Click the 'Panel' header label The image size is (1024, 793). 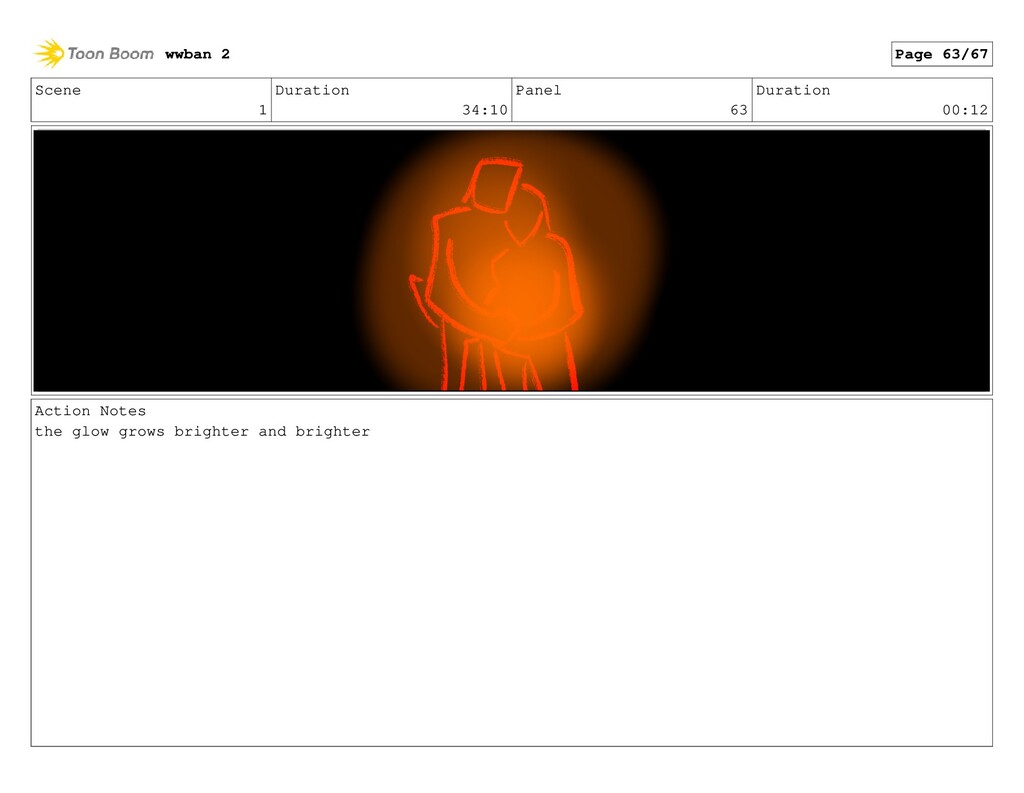click(x=538, y=90)
